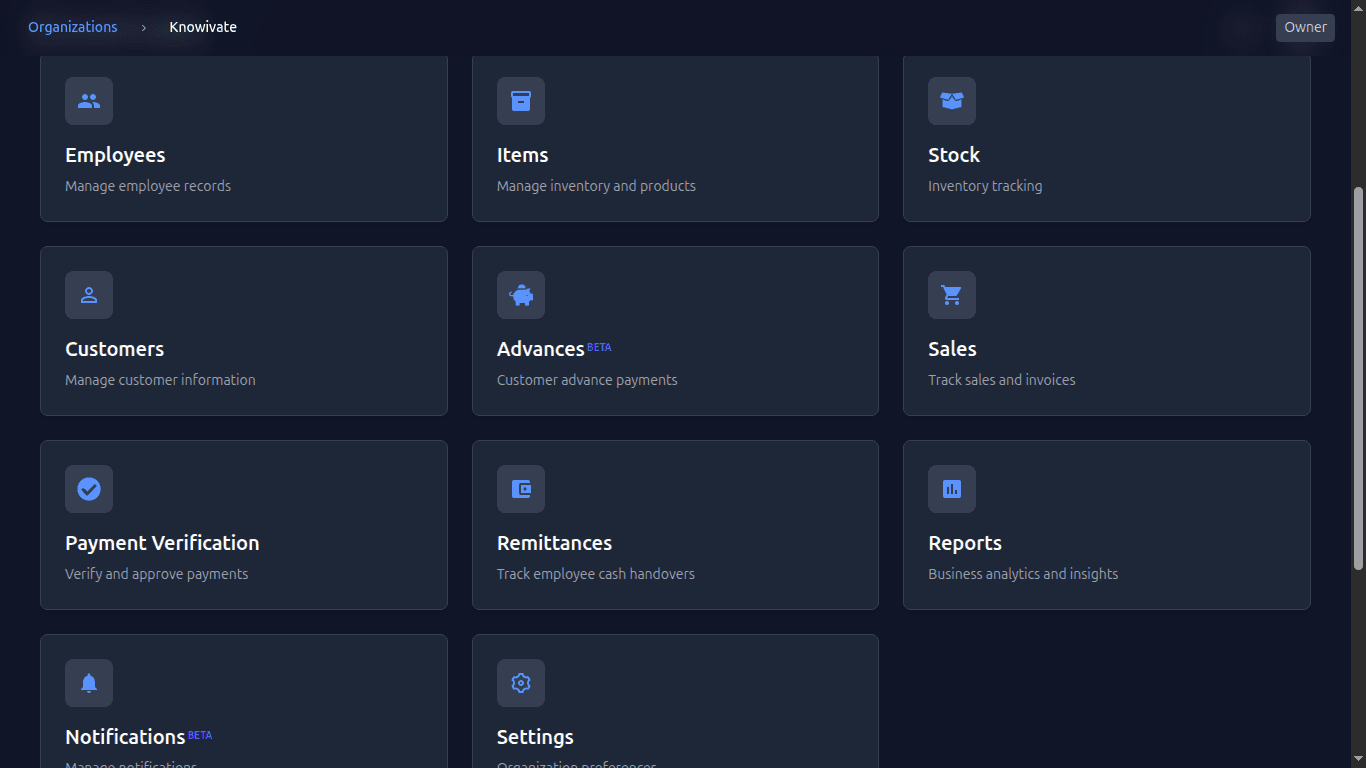Open the Items card title
Screen dimensions: 1366x768
[523, 155]
